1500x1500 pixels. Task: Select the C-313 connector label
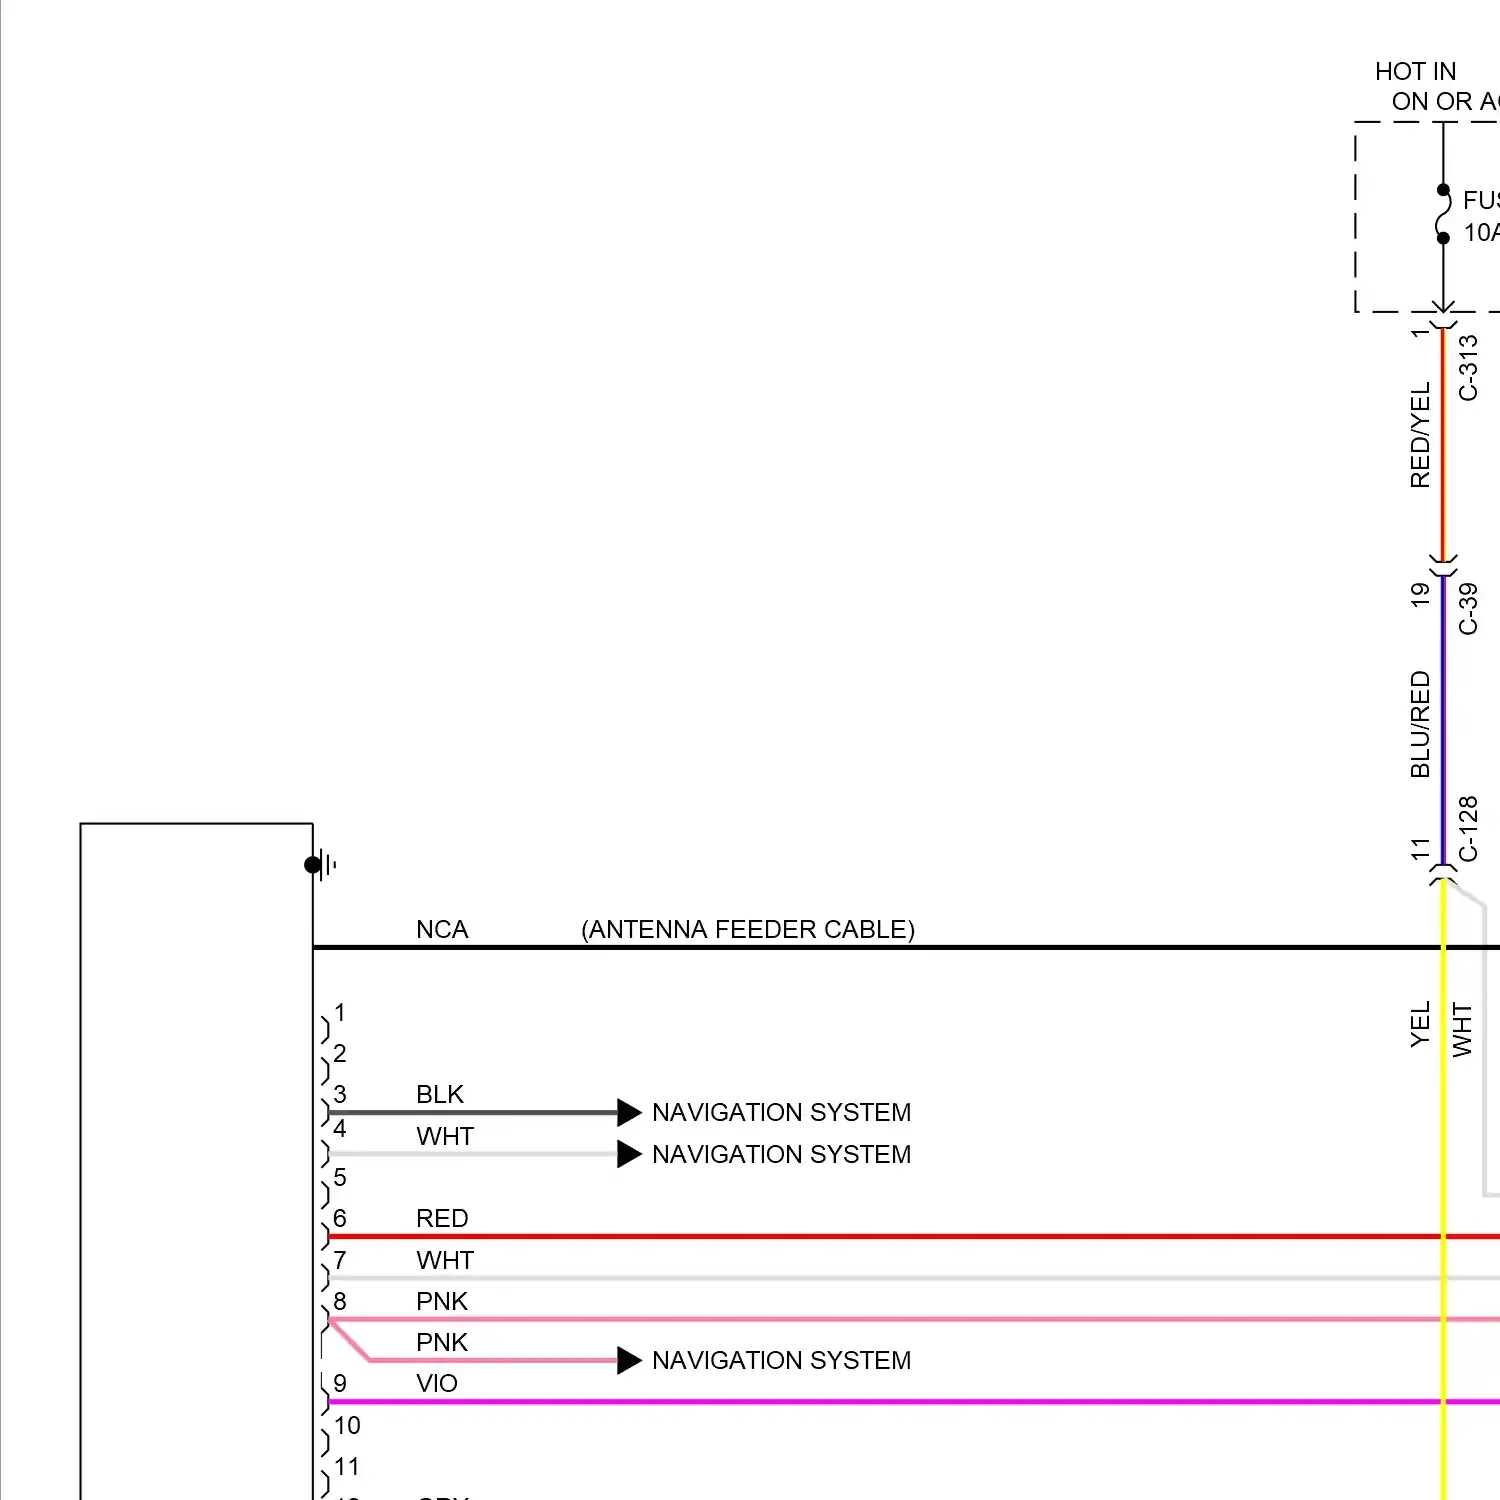tap(1467, 368)
